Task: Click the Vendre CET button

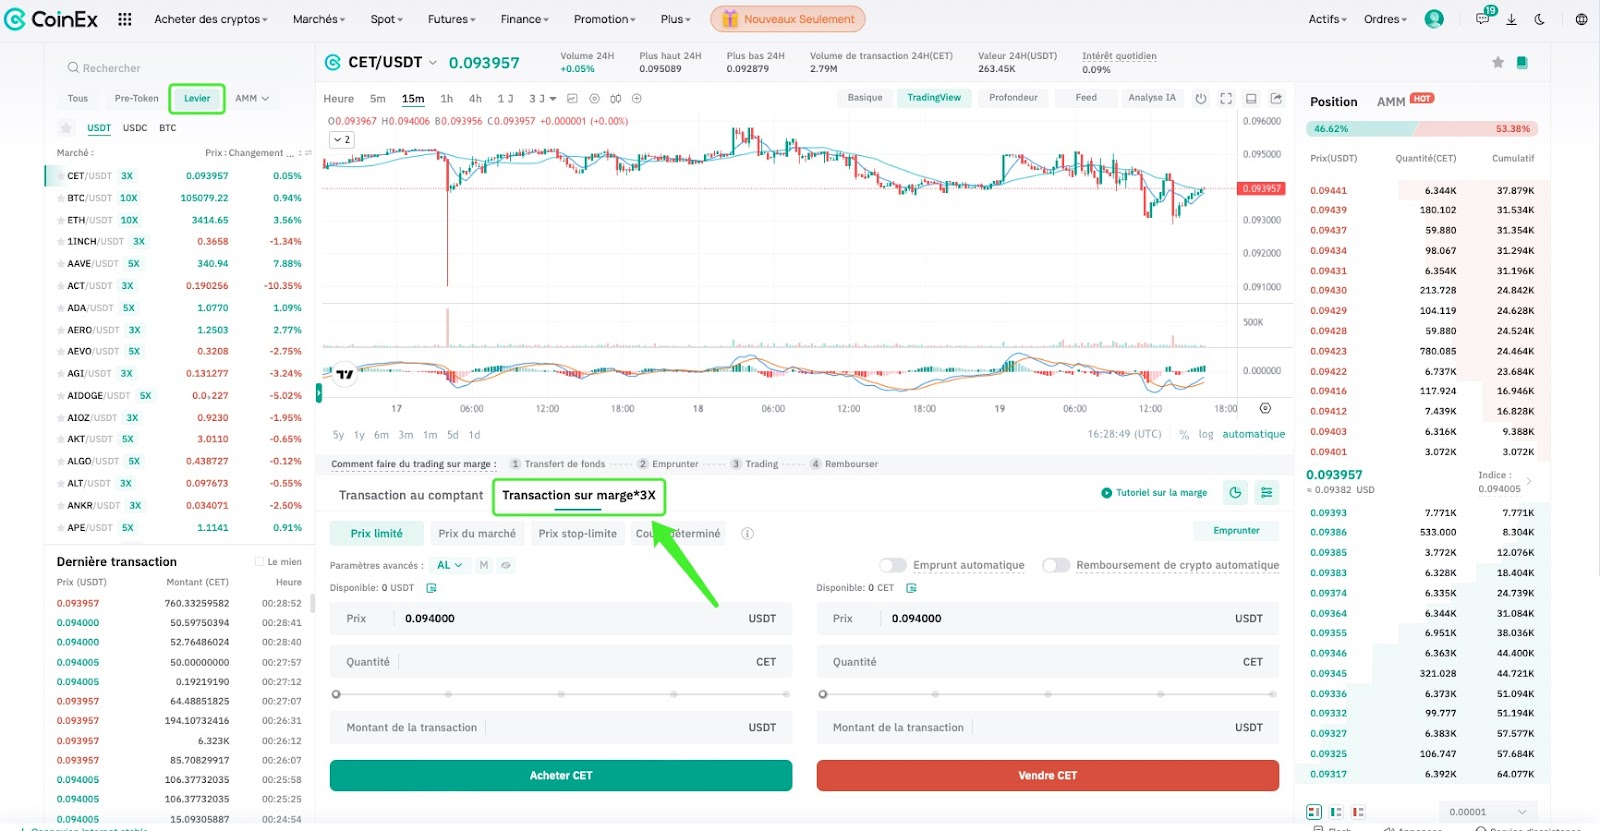Action: tap(1048, 775)
